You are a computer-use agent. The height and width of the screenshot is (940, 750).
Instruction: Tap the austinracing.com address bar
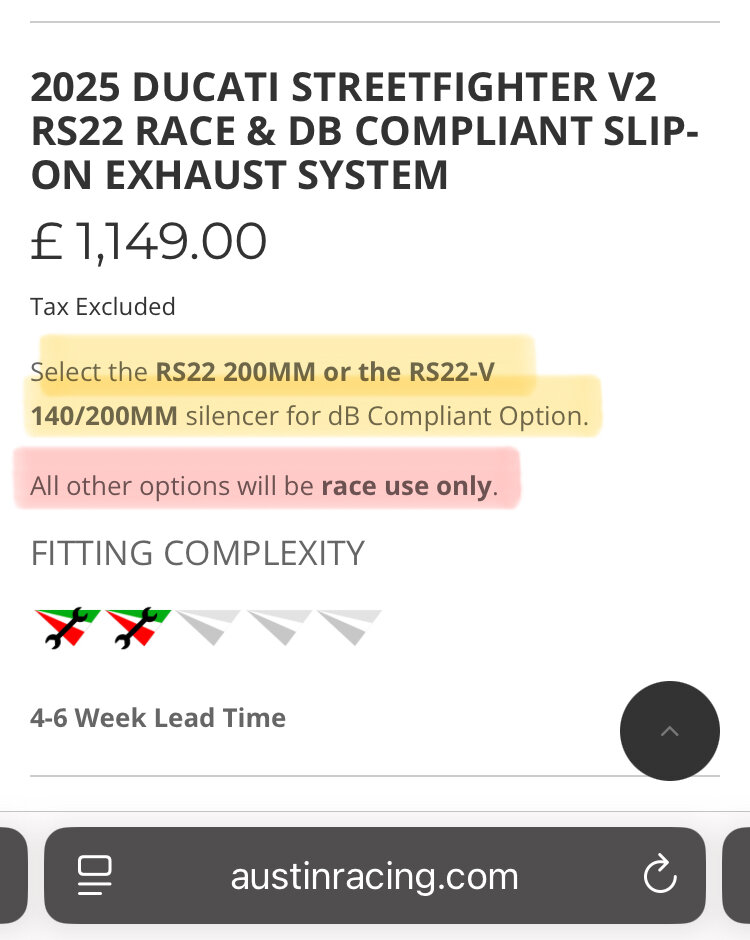point(375,877)
